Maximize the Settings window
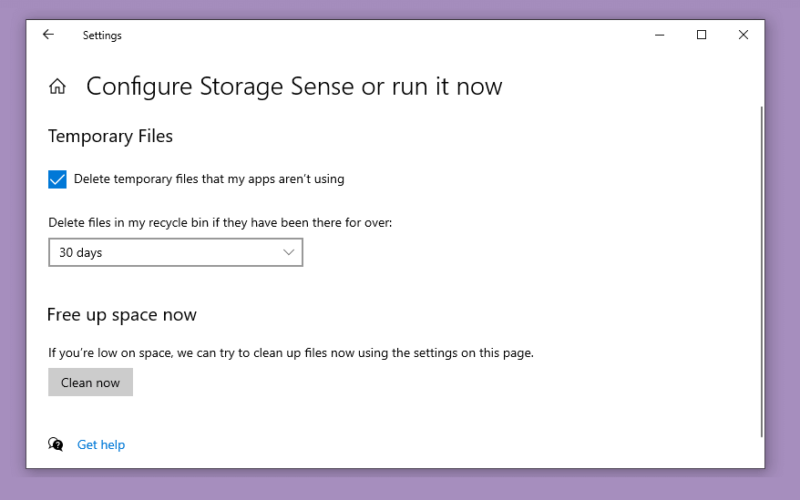Image resolution: width=800 pixels, height=500 pixels. pyautogui.click(x=702, y=35)
